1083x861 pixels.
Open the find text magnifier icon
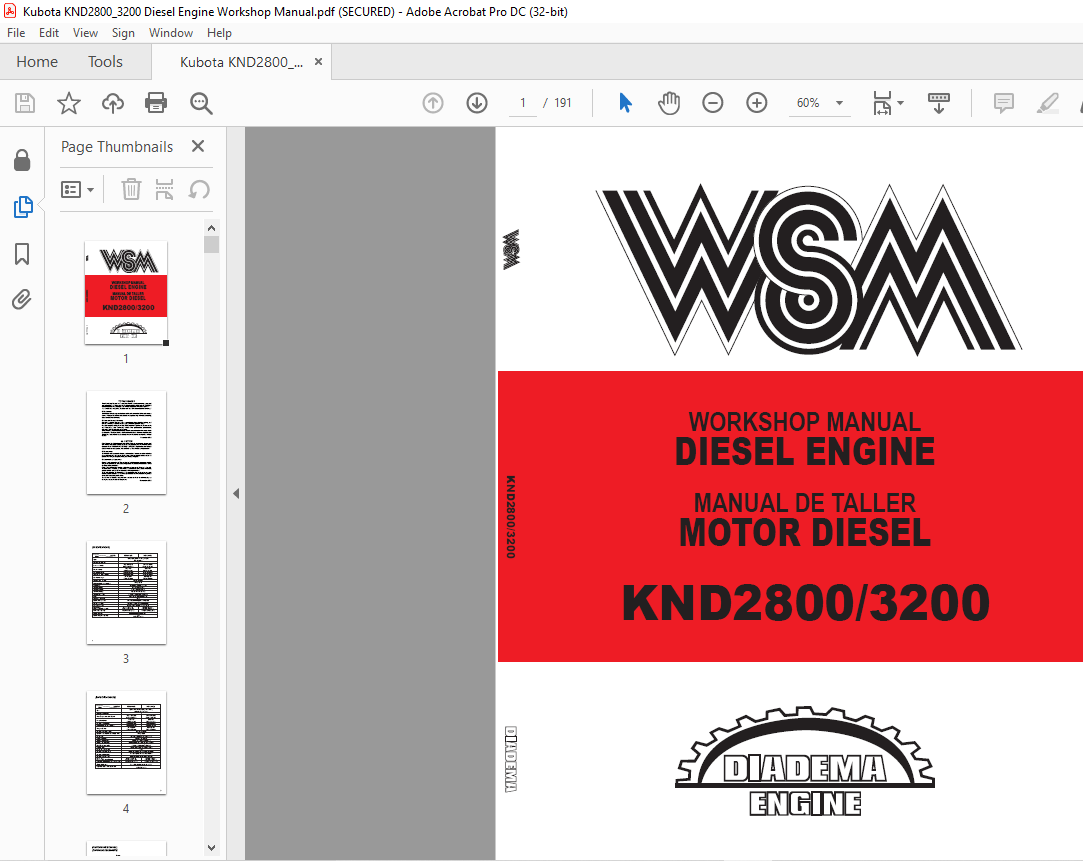pyautogui.click(x=201, y=103)
